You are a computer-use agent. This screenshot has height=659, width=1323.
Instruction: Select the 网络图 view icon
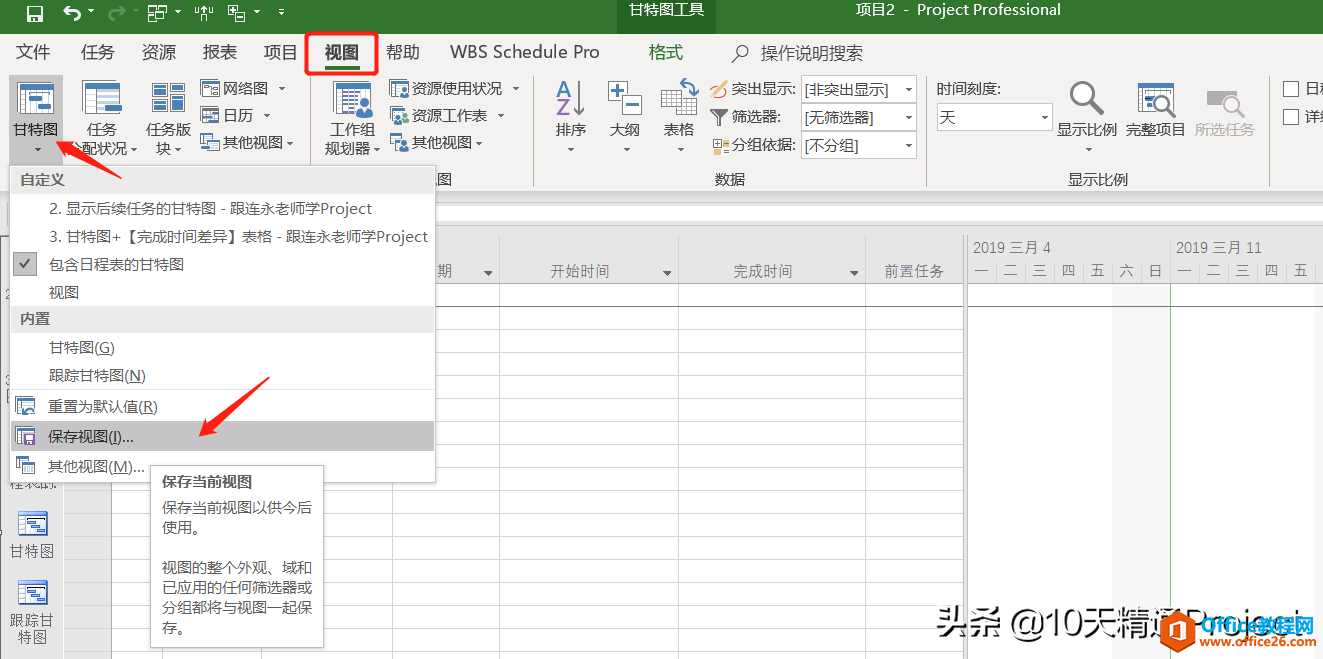pyautogui.click(x=211, y=88)
